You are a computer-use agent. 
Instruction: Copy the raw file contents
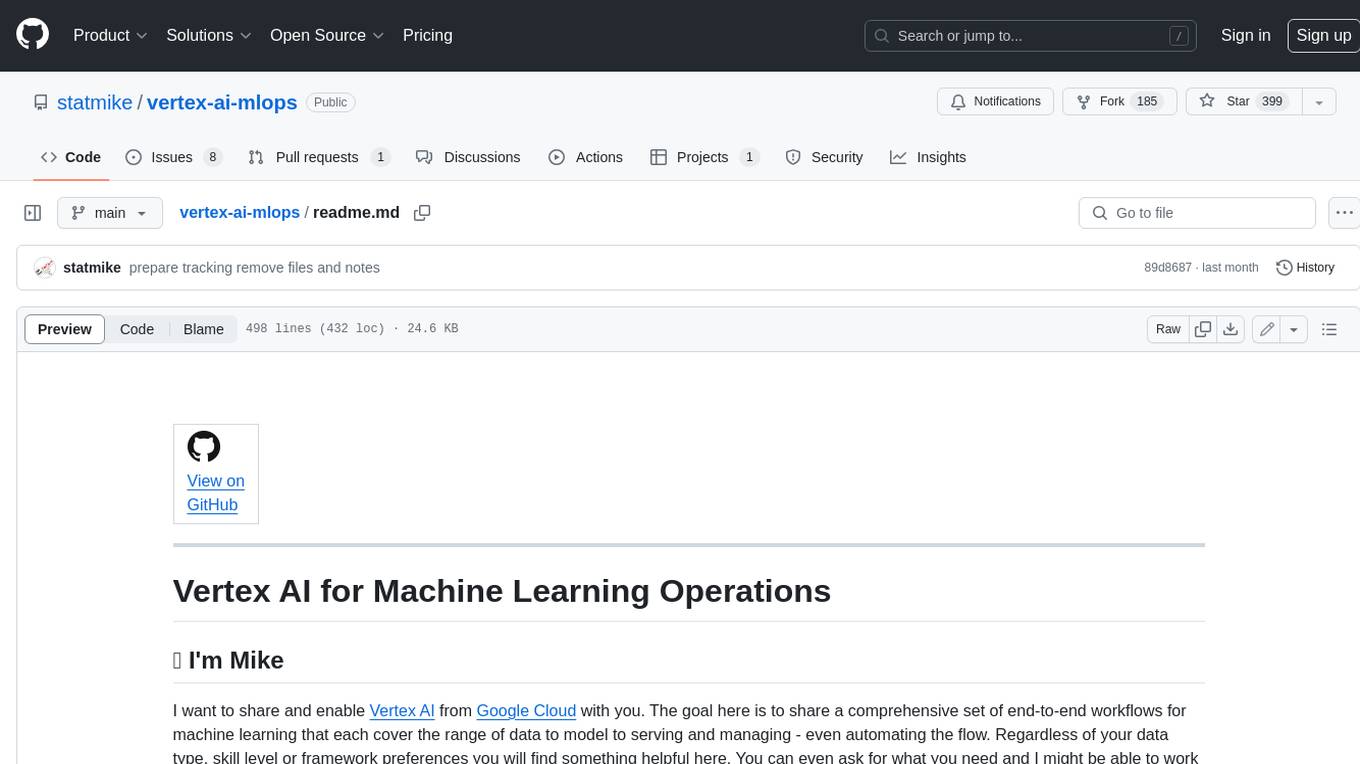pos(1203,329)
